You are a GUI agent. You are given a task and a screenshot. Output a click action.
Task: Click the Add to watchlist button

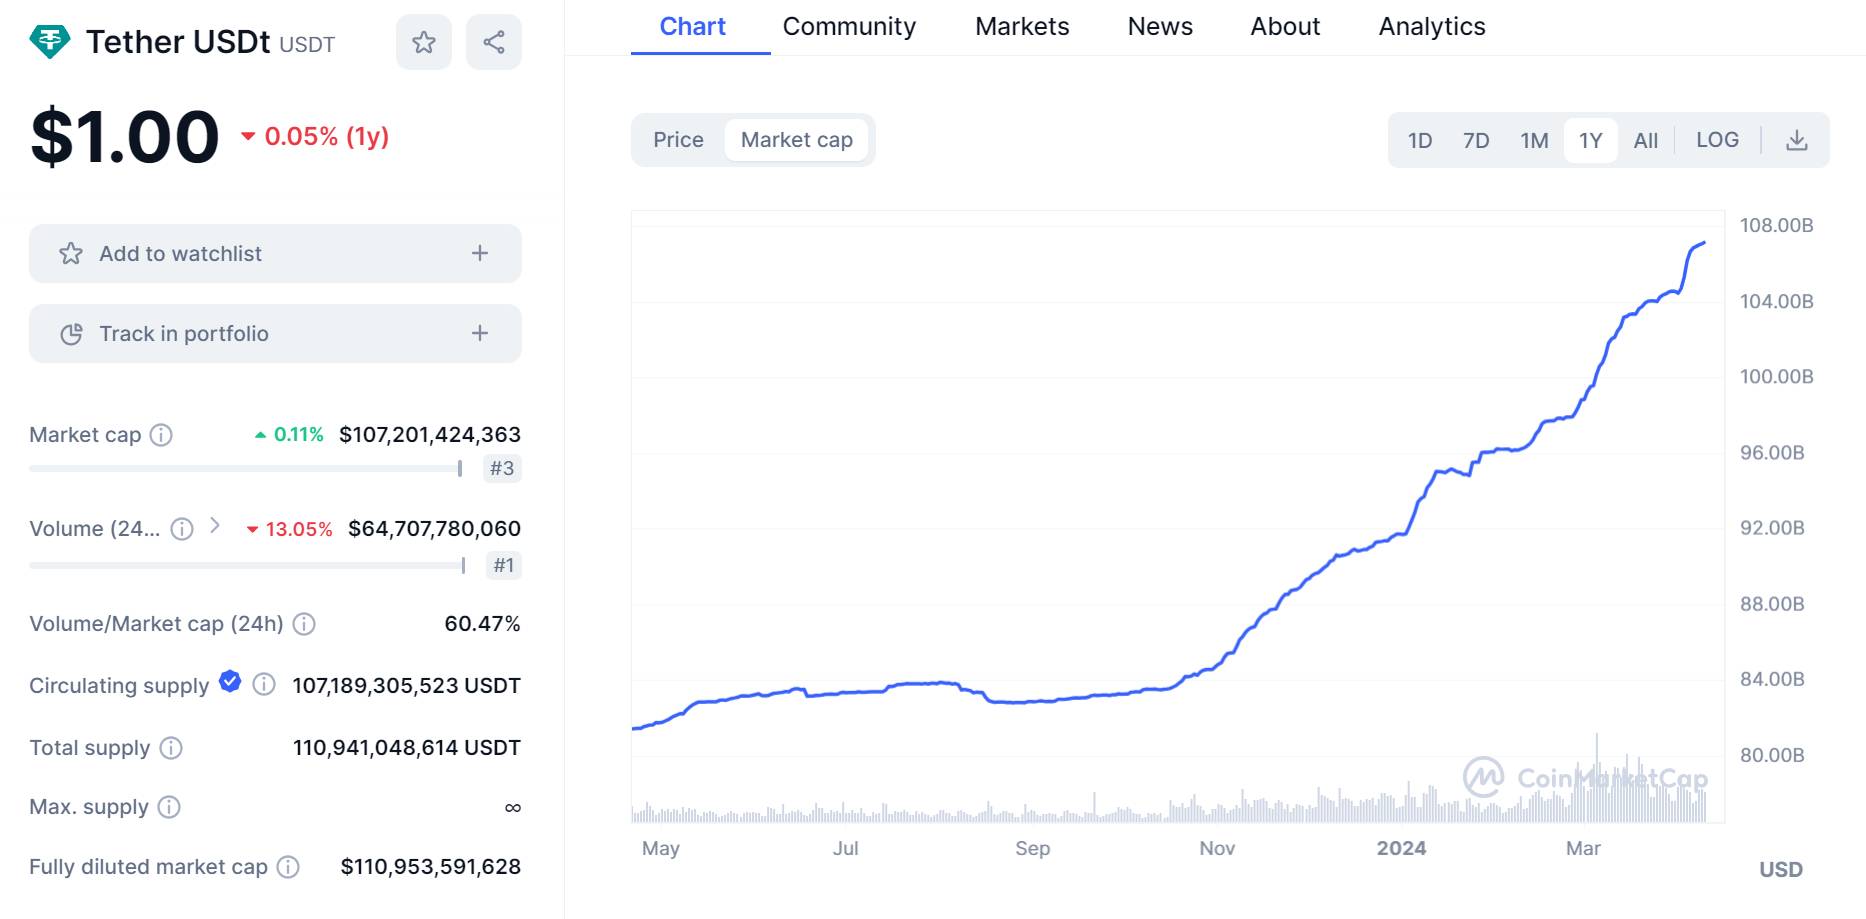pos(275,254)
